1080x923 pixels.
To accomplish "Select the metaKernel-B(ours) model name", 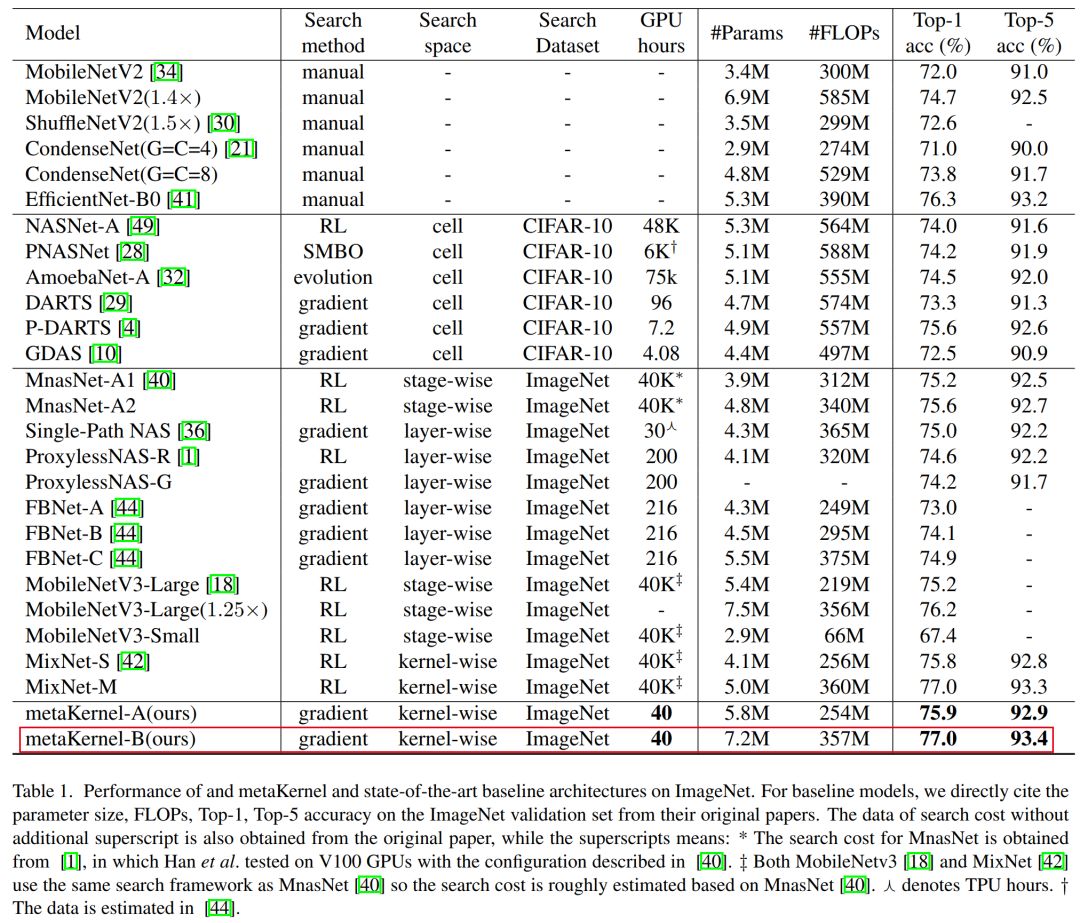I will click(x=111, y=738).
